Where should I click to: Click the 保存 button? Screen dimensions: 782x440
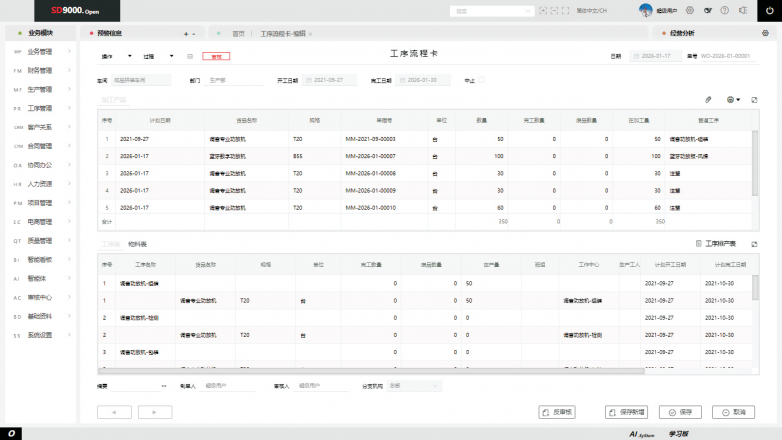(x=680, y=411)
